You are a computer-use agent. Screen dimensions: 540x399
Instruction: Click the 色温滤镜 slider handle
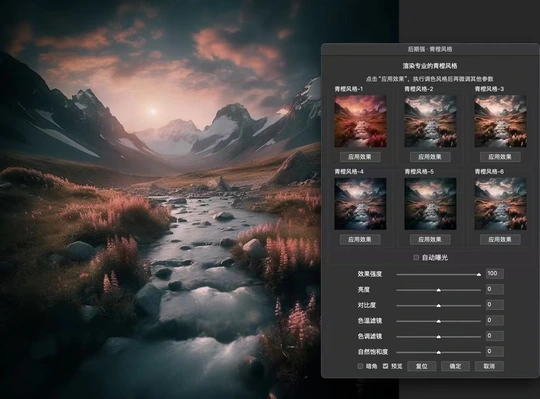(438, 321)
